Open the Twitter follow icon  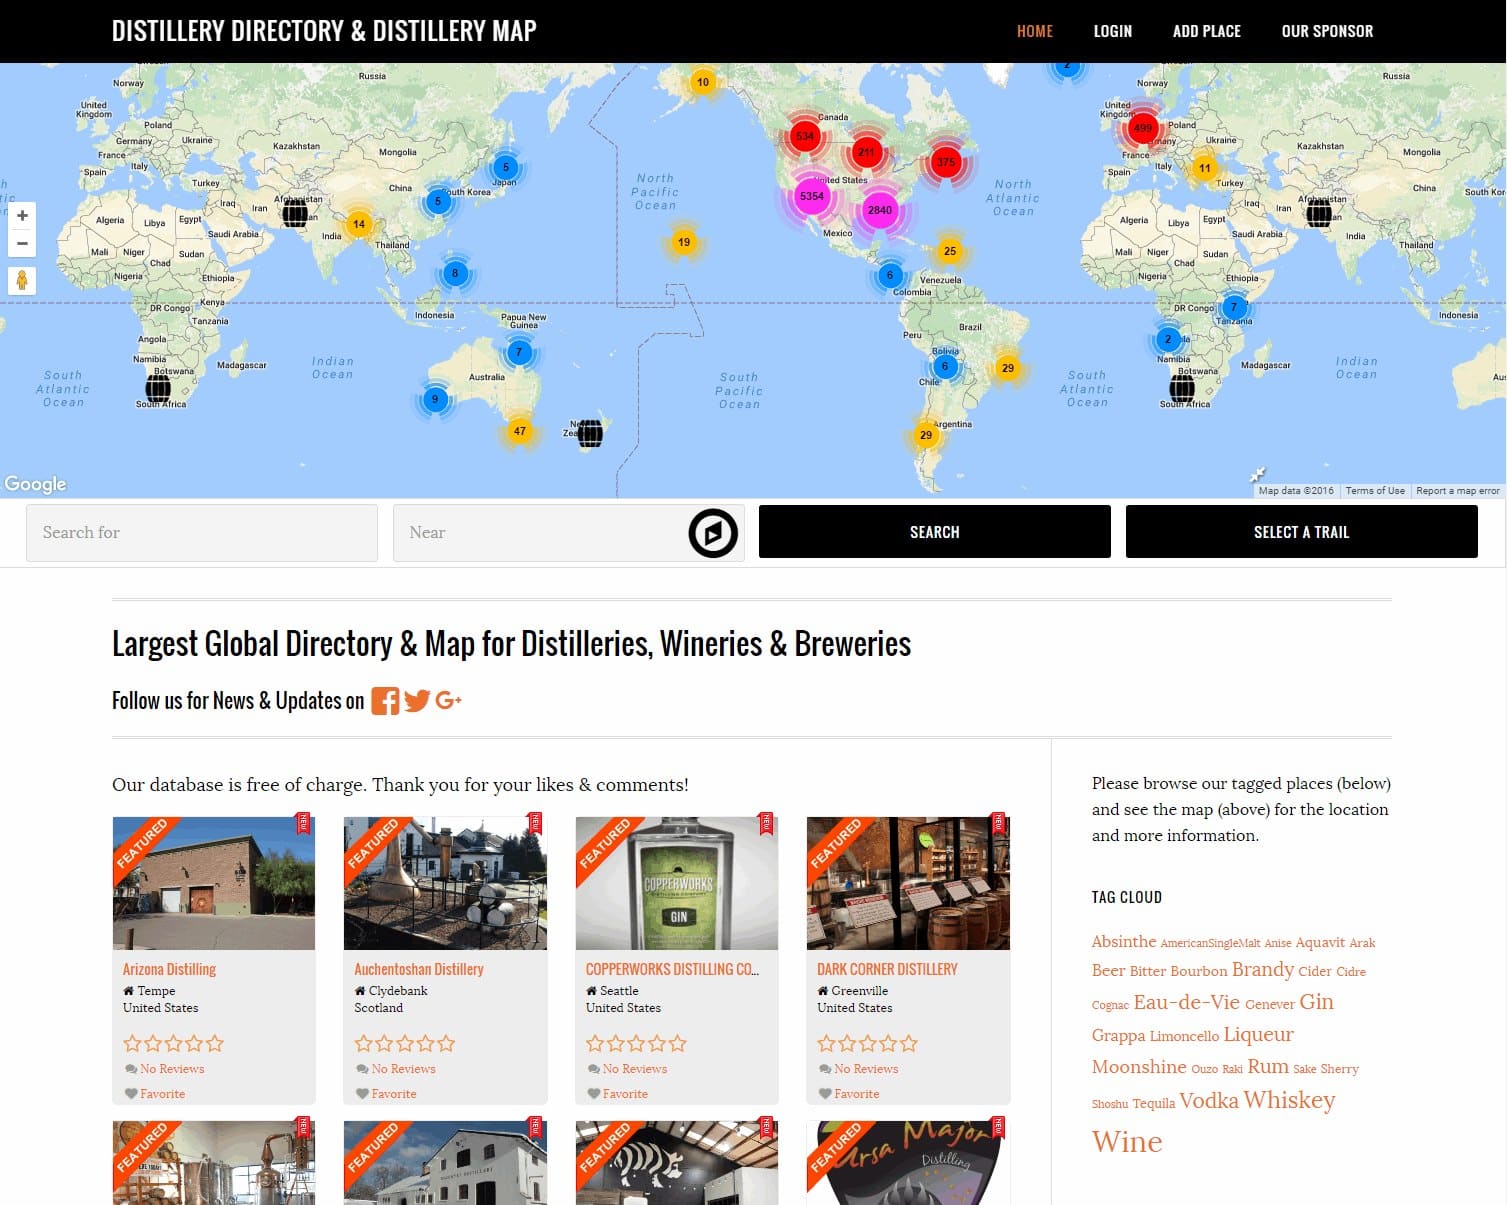[x=417, y=700]
